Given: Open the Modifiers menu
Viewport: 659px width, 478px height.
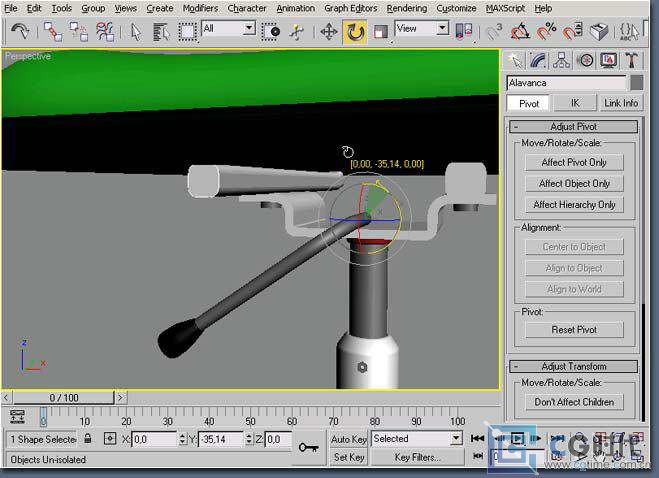Looking at the screenshot, I should click(x=200, y=8).
